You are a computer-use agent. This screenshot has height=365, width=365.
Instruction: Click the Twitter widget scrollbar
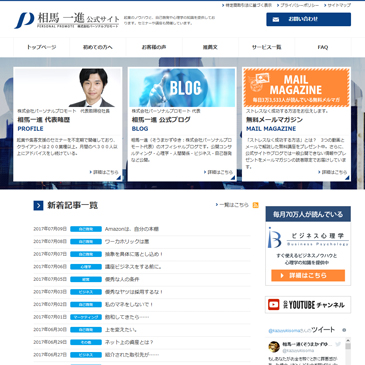(x=348, y=351)
